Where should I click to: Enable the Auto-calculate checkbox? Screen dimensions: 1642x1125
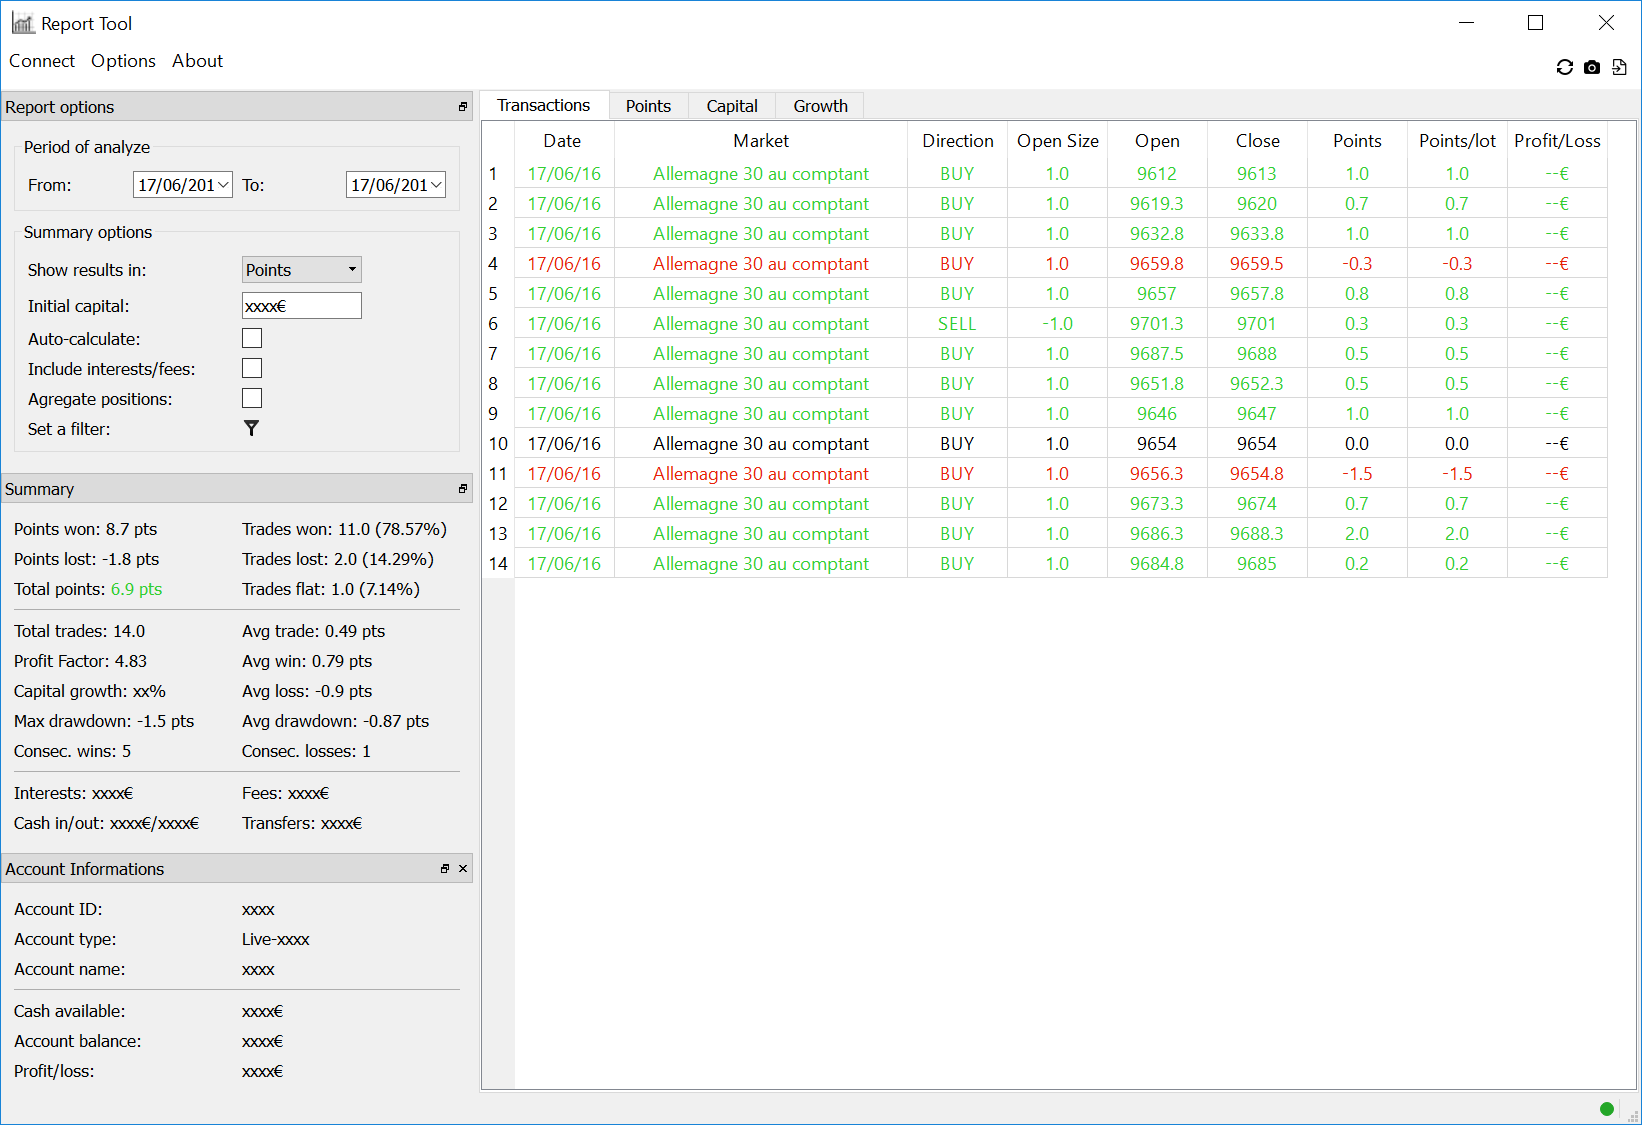coord(252,339)
